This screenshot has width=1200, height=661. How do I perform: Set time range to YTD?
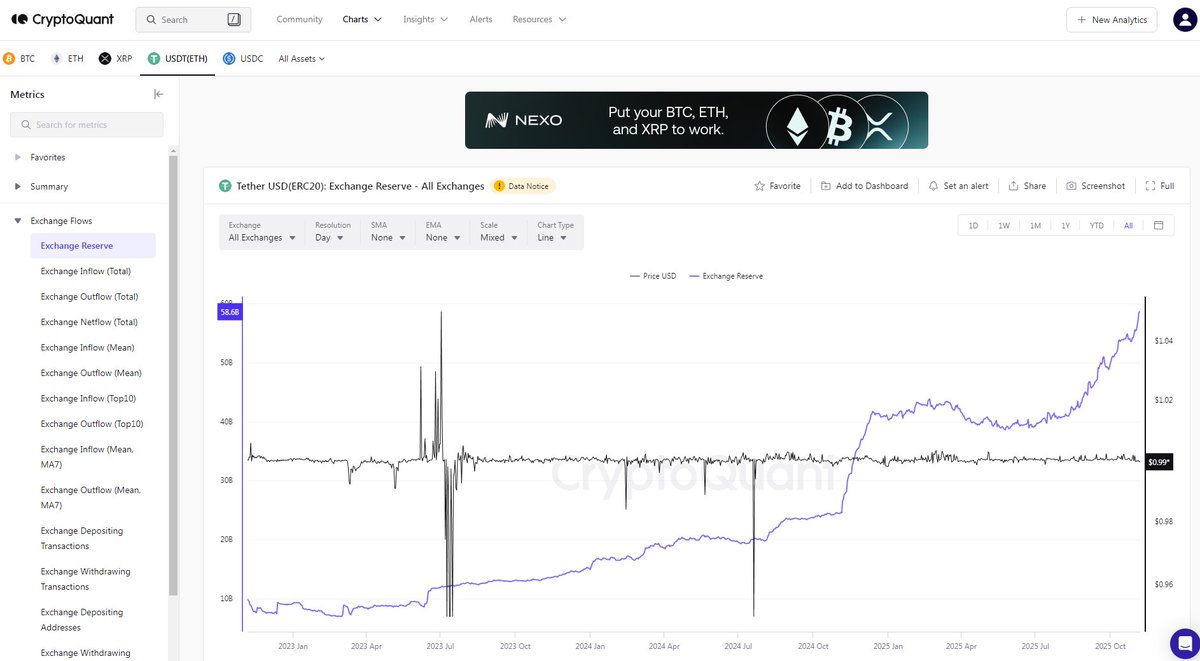tap(1097, 226)
